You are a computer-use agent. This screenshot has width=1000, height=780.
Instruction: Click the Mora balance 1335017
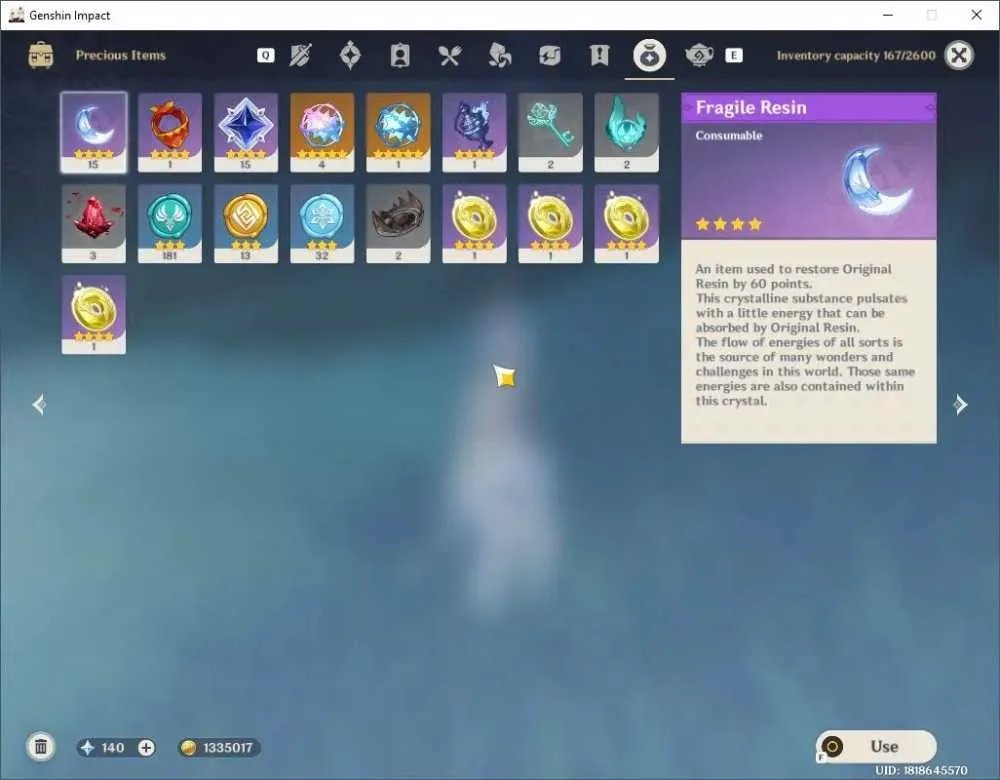coord(219,747)
